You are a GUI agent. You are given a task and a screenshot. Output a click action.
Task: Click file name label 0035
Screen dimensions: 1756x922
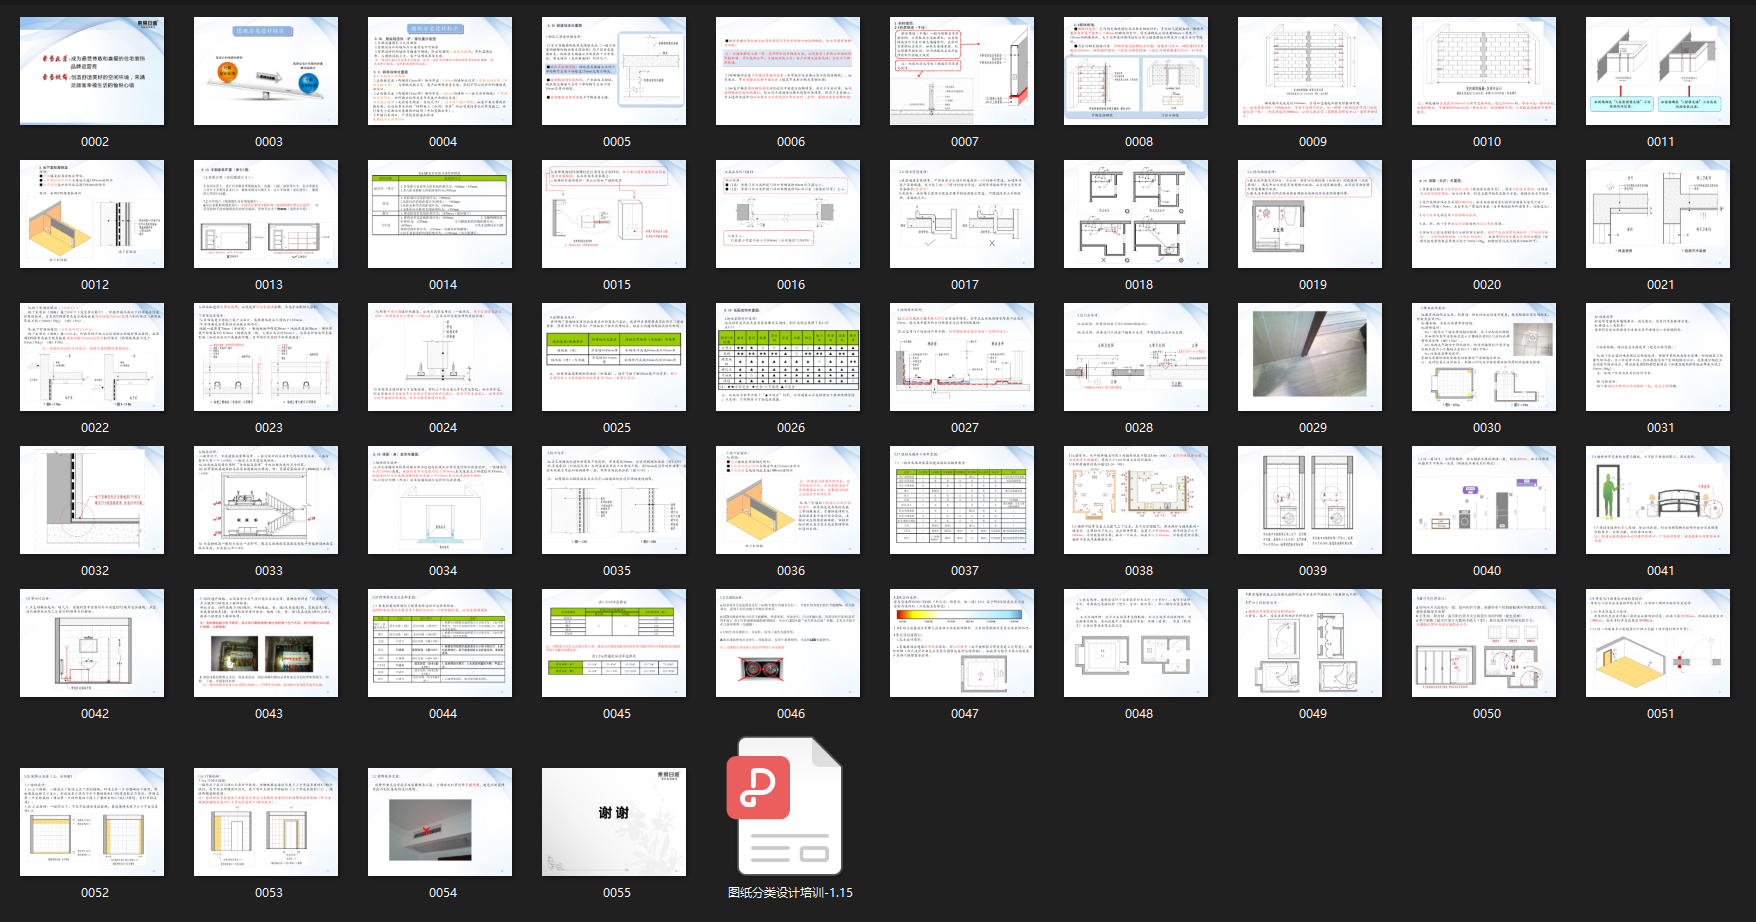coord(617,571)
